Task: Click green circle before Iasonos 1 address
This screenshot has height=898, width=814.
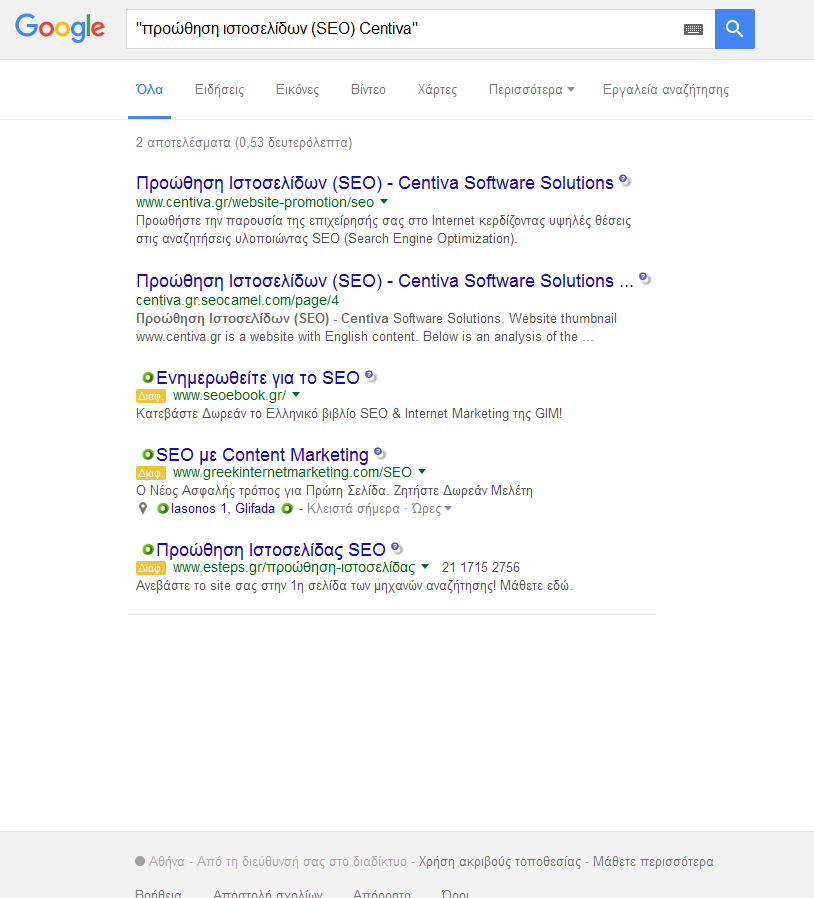Action: click(163, 509)
